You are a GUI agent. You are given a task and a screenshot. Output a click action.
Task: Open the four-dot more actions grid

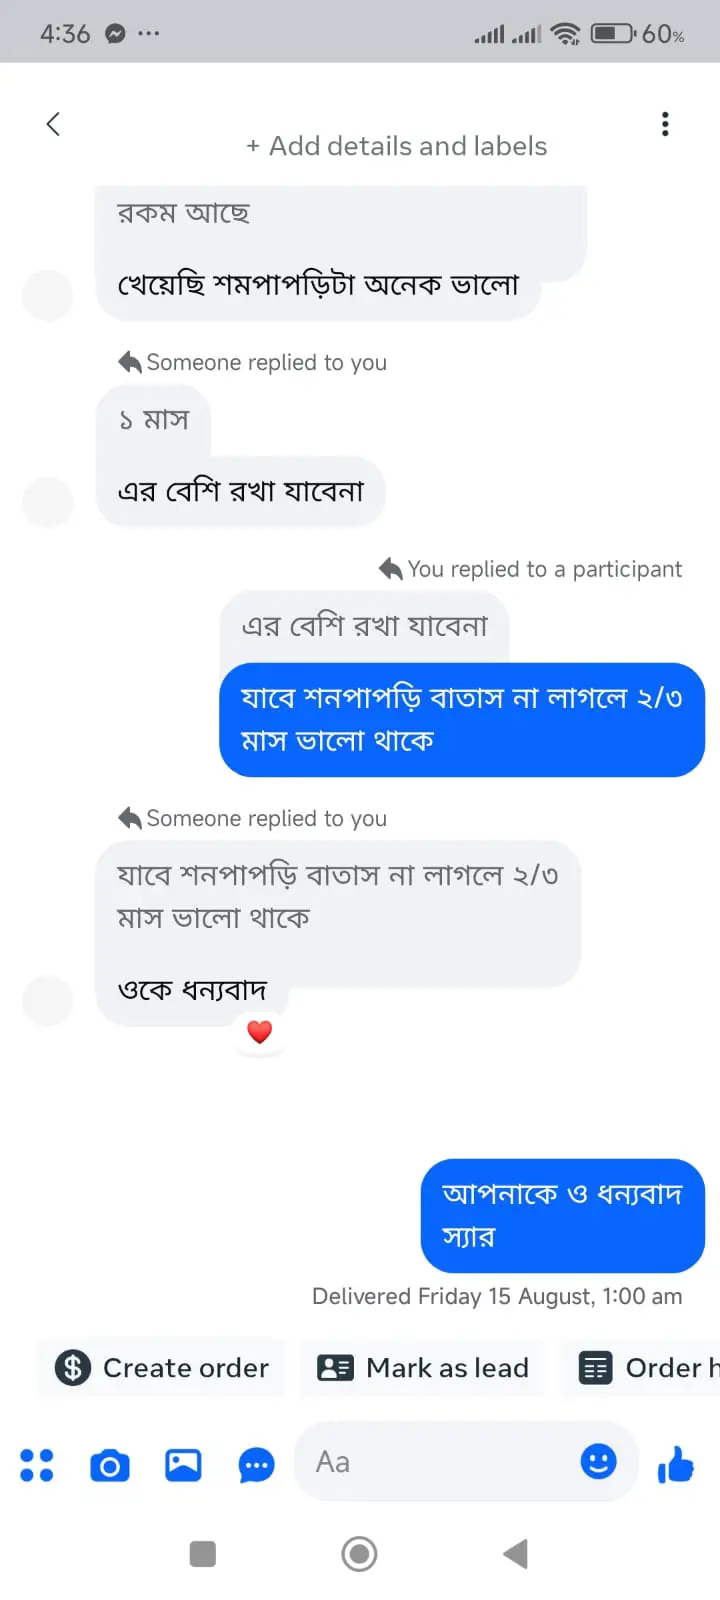pyautogui.click(x=37, y=1465)
